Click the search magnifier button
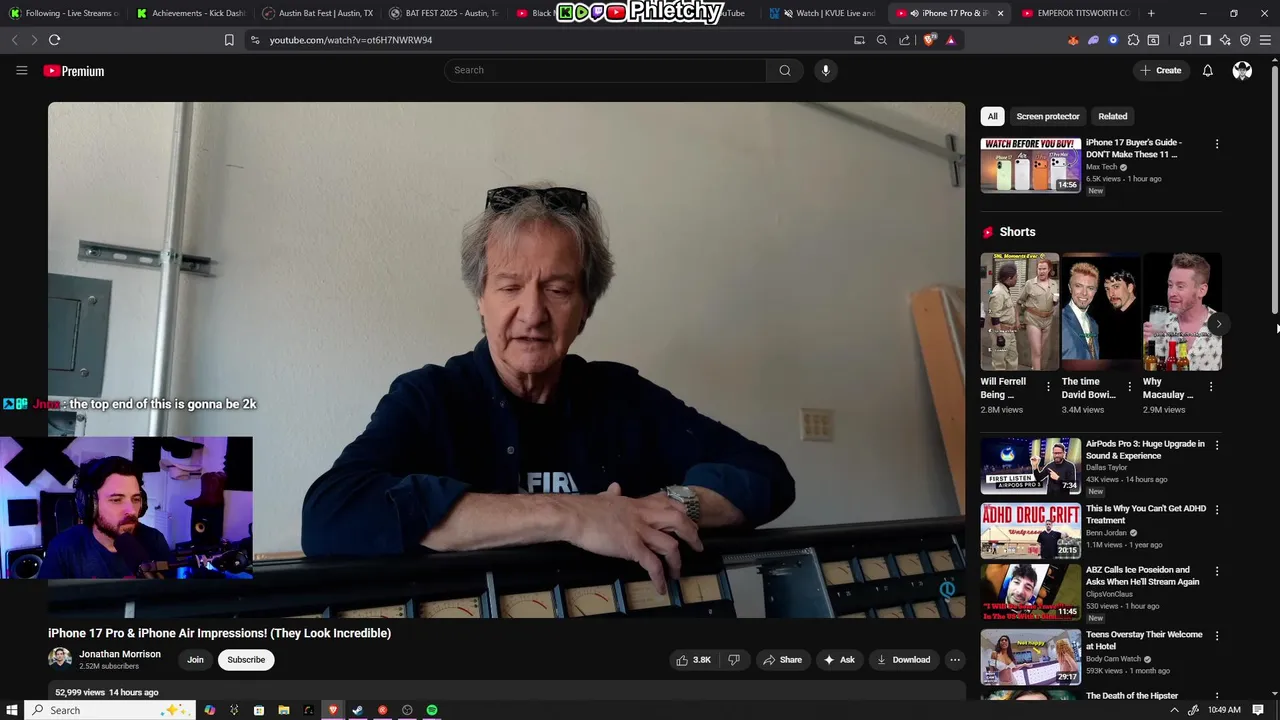The width and height of the screenshot is (1280, 720). [785, 70]
